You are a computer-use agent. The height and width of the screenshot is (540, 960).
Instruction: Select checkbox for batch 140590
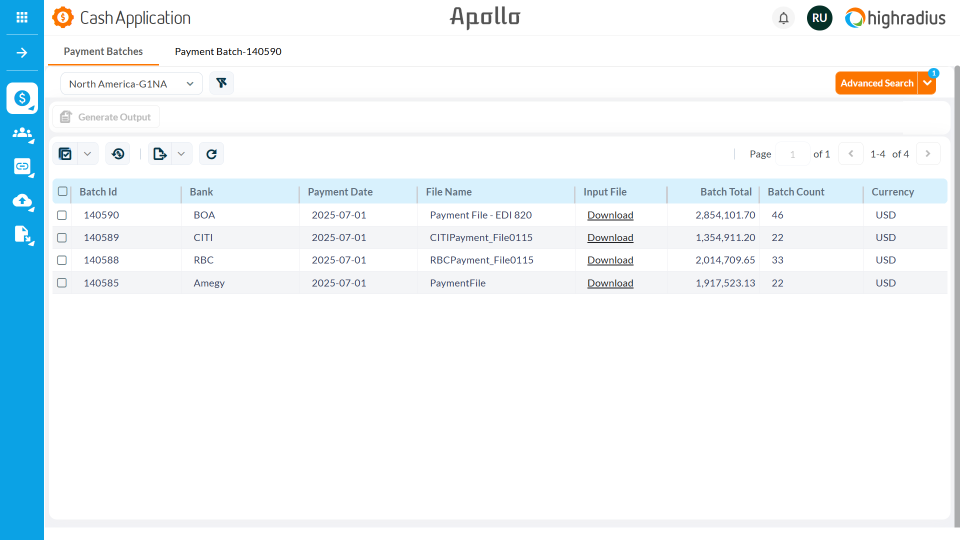(x=62, y=215)
